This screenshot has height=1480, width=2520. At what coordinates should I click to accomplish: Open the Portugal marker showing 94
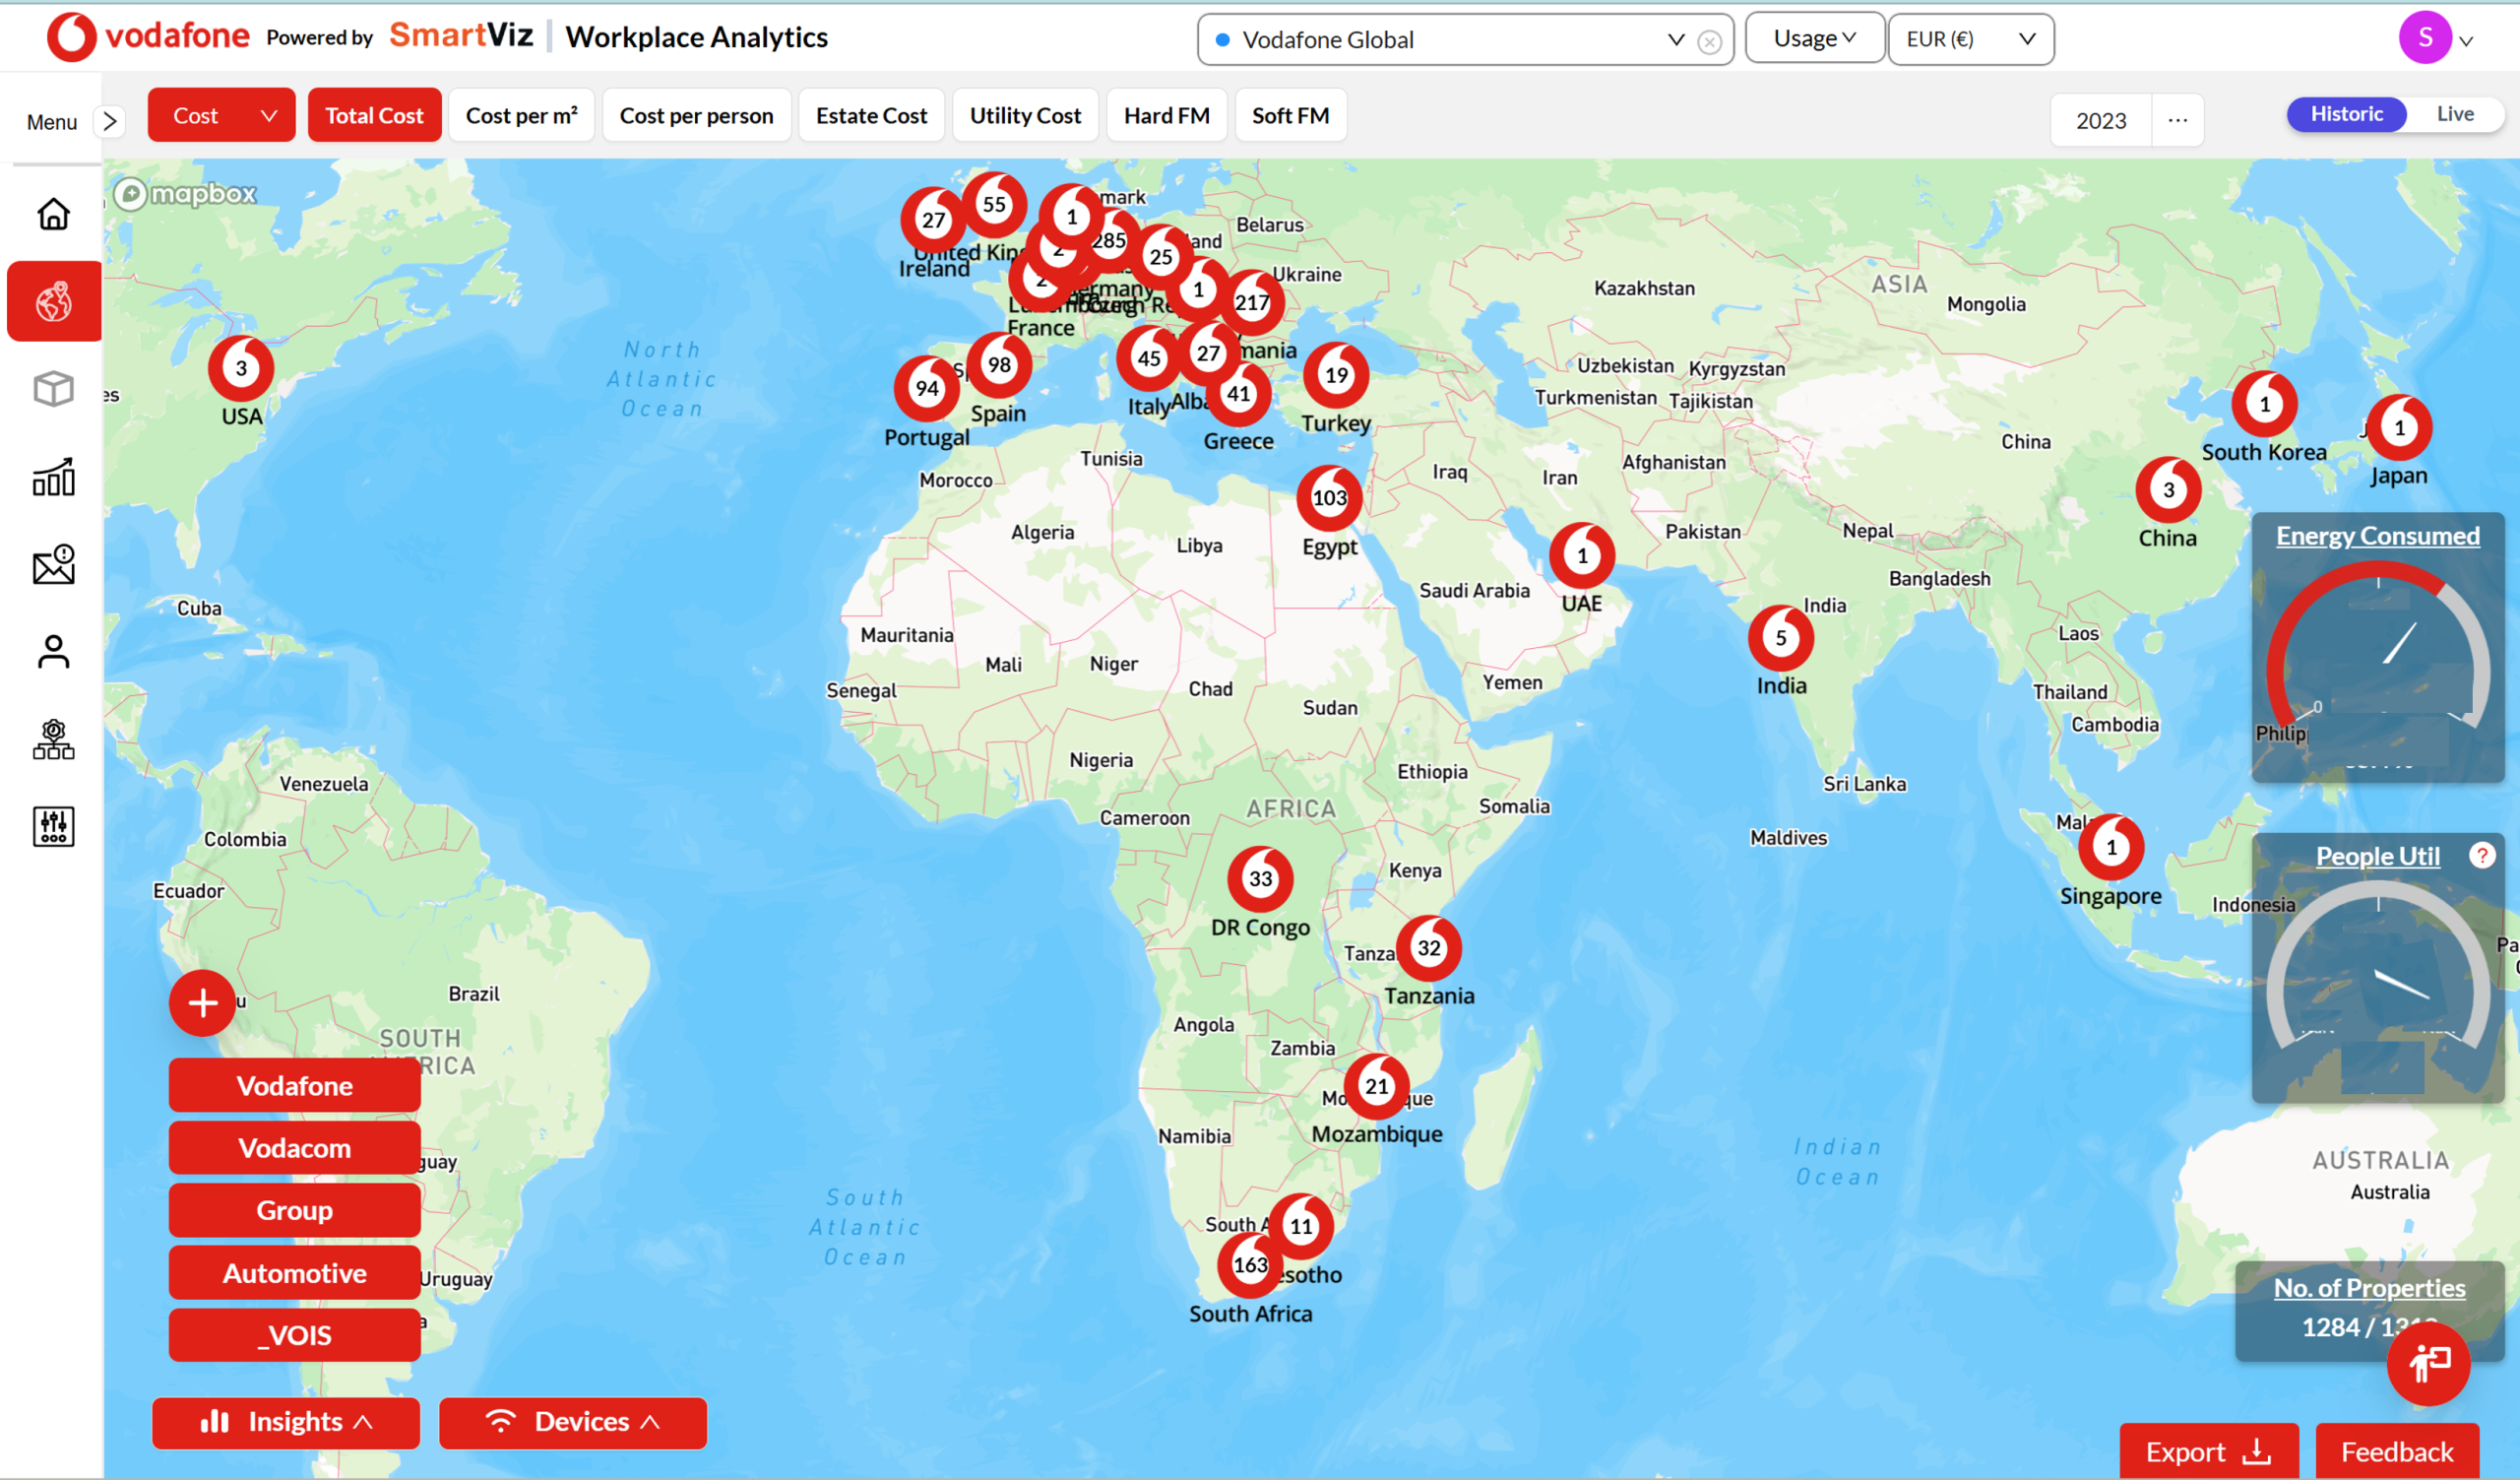tap(927, 388)
